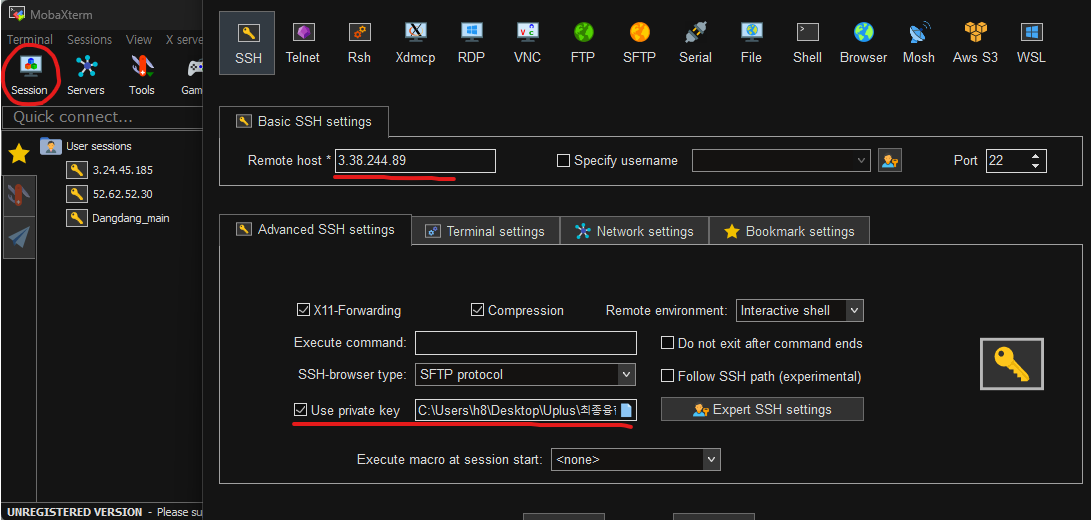Open the Tools toolbar button
The height and width of the screenshot is (520, 1091).
tap(142, 75)
